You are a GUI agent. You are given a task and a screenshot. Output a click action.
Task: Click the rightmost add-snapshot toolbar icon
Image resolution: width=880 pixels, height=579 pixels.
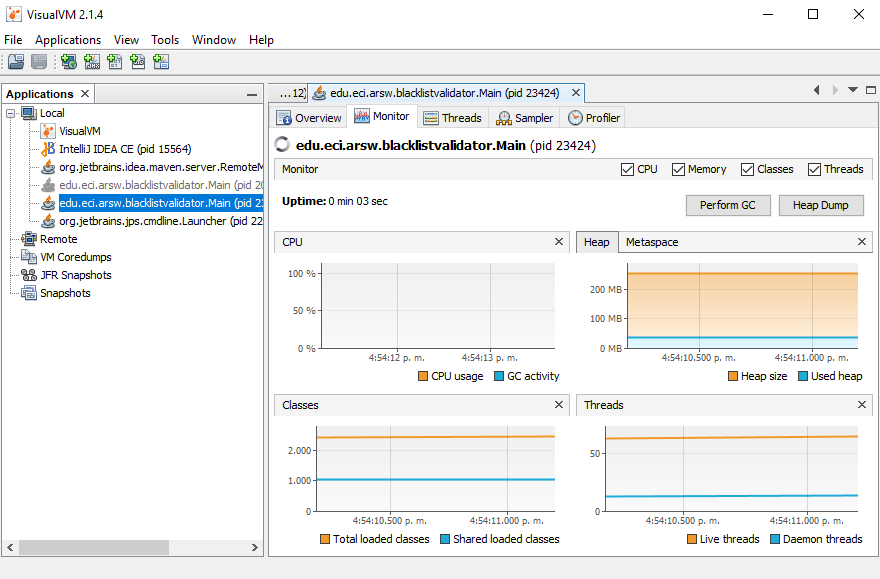(x=161, y=61)
